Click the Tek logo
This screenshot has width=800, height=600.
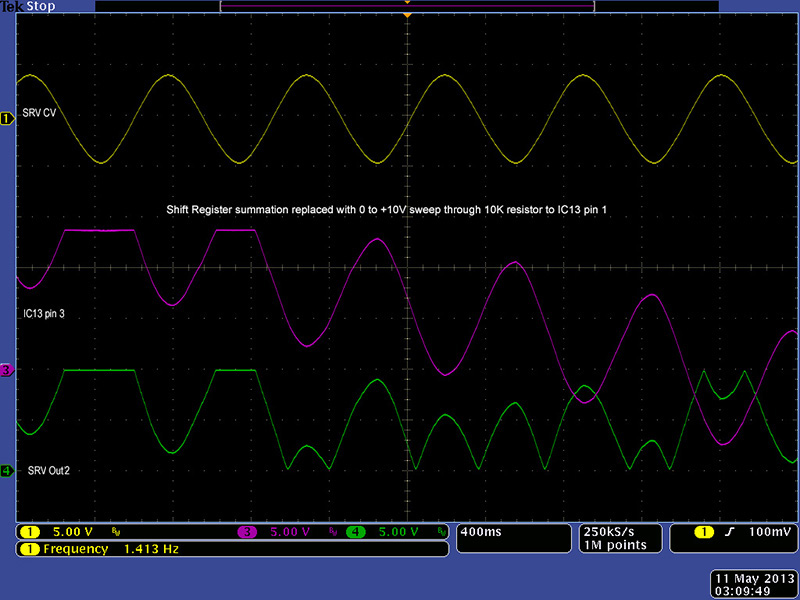(x=12, y=6)
